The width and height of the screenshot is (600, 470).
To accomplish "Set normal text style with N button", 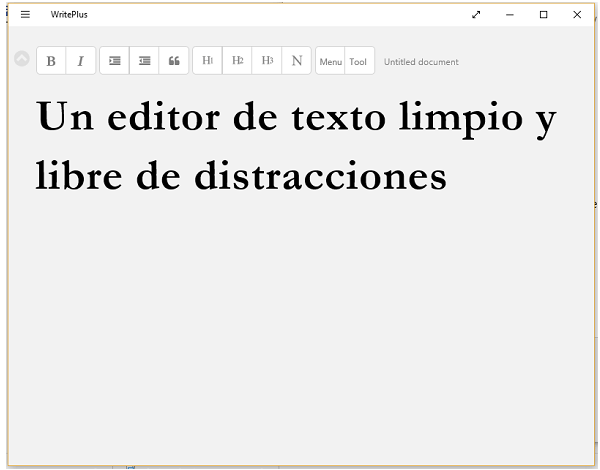I will [297, 60].
